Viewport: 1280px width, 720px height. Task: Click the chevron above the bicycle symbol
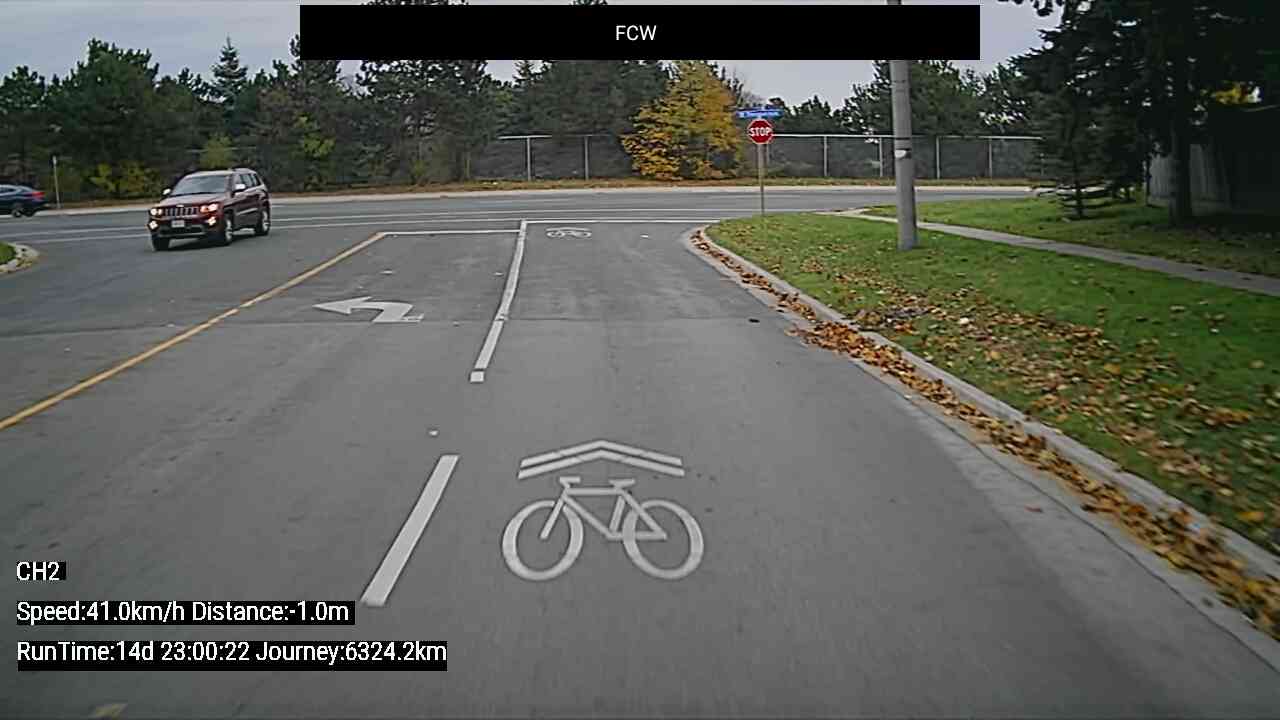[x=601, y=458]
